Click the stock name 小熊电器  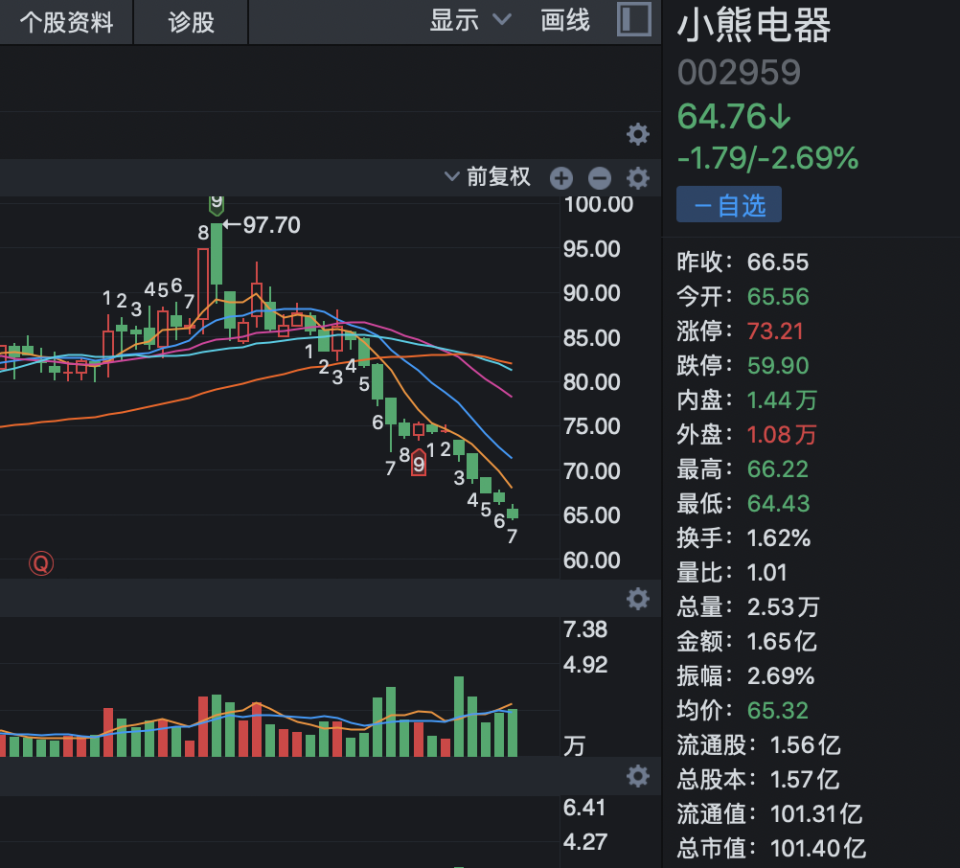pos(754,26)
